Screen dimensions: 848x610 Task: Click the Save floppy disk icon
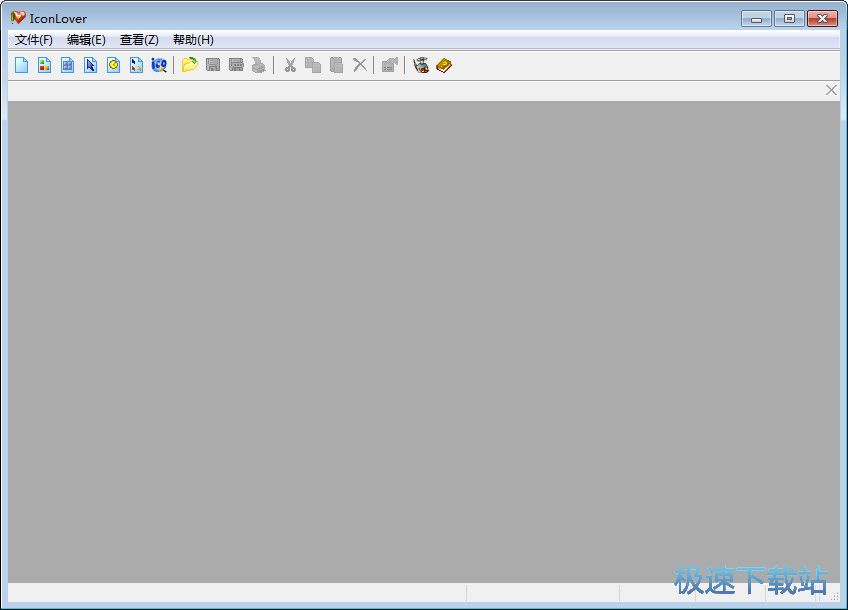coord(213,65)
